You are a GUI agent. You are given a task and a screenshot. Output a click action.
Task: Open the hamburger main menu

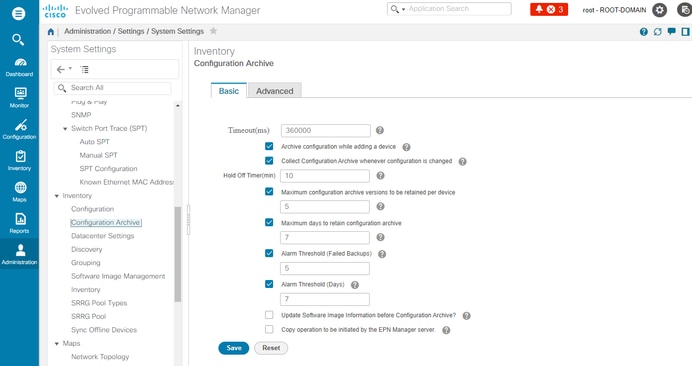18,13
